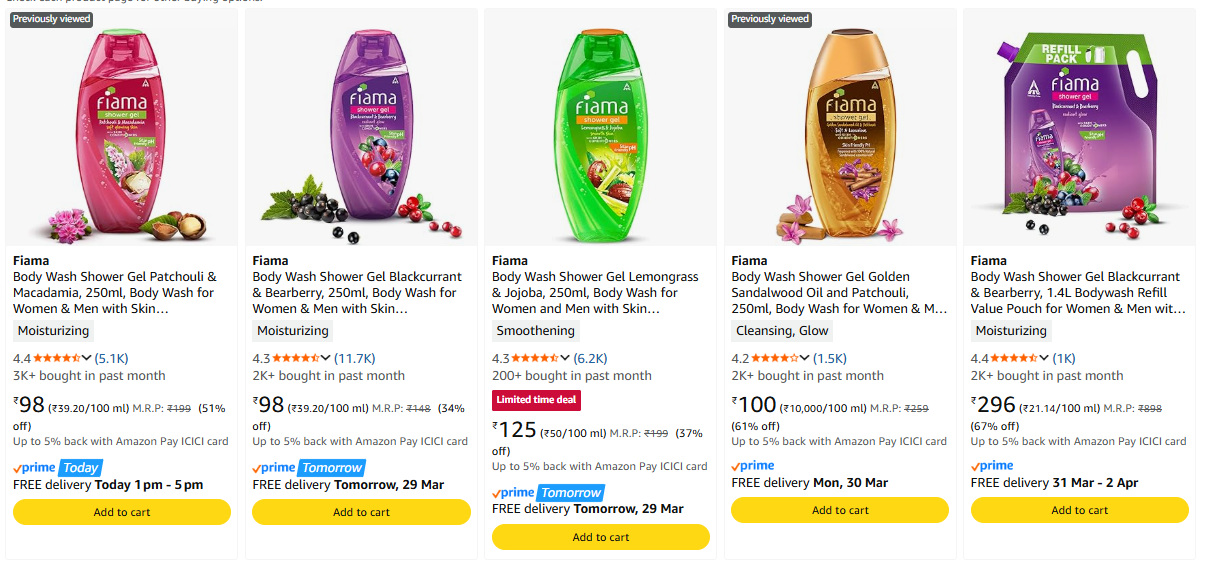Click the Prime logo on Refill Pouch listing
This screenshot has width=1229, height=563.
(992, 465)
